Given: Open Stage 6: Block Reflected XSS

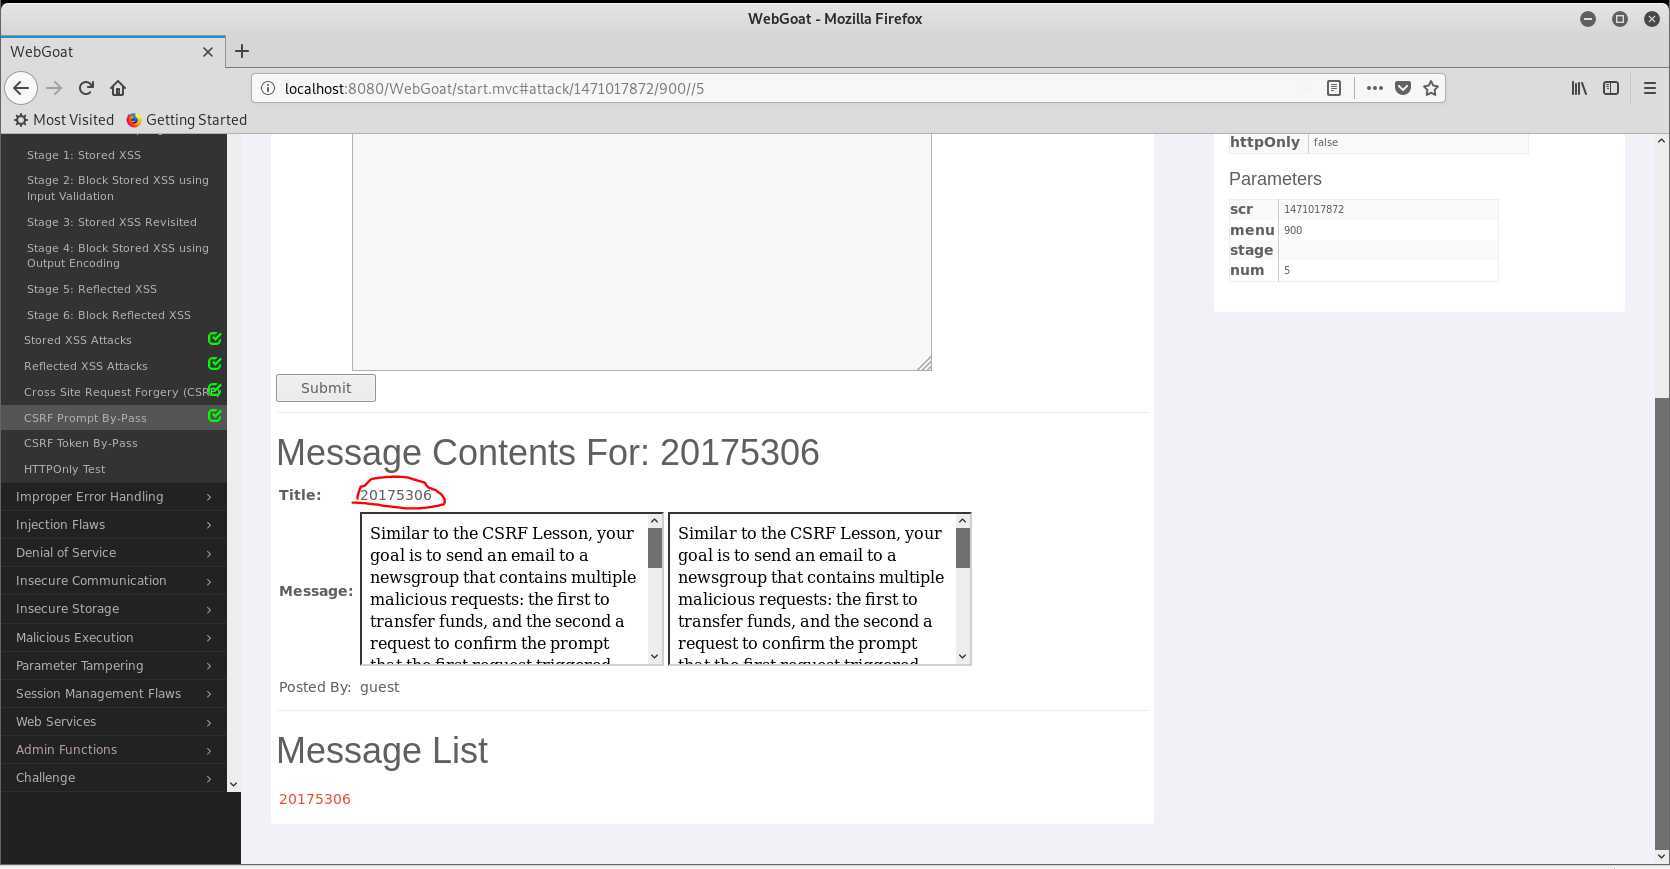Looking at the screenshot, I should 109,315.
